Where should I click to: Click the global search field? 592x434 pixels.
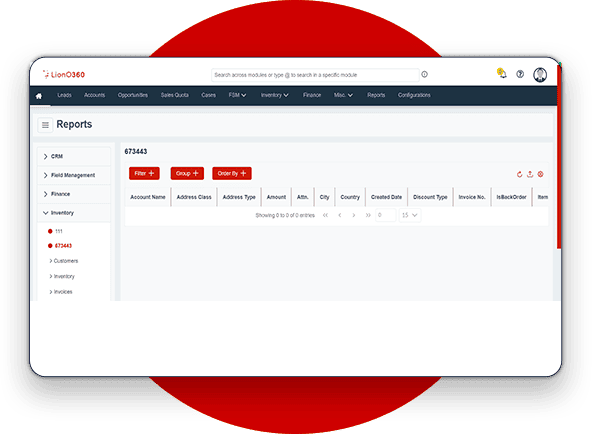[x=315, y=75]
